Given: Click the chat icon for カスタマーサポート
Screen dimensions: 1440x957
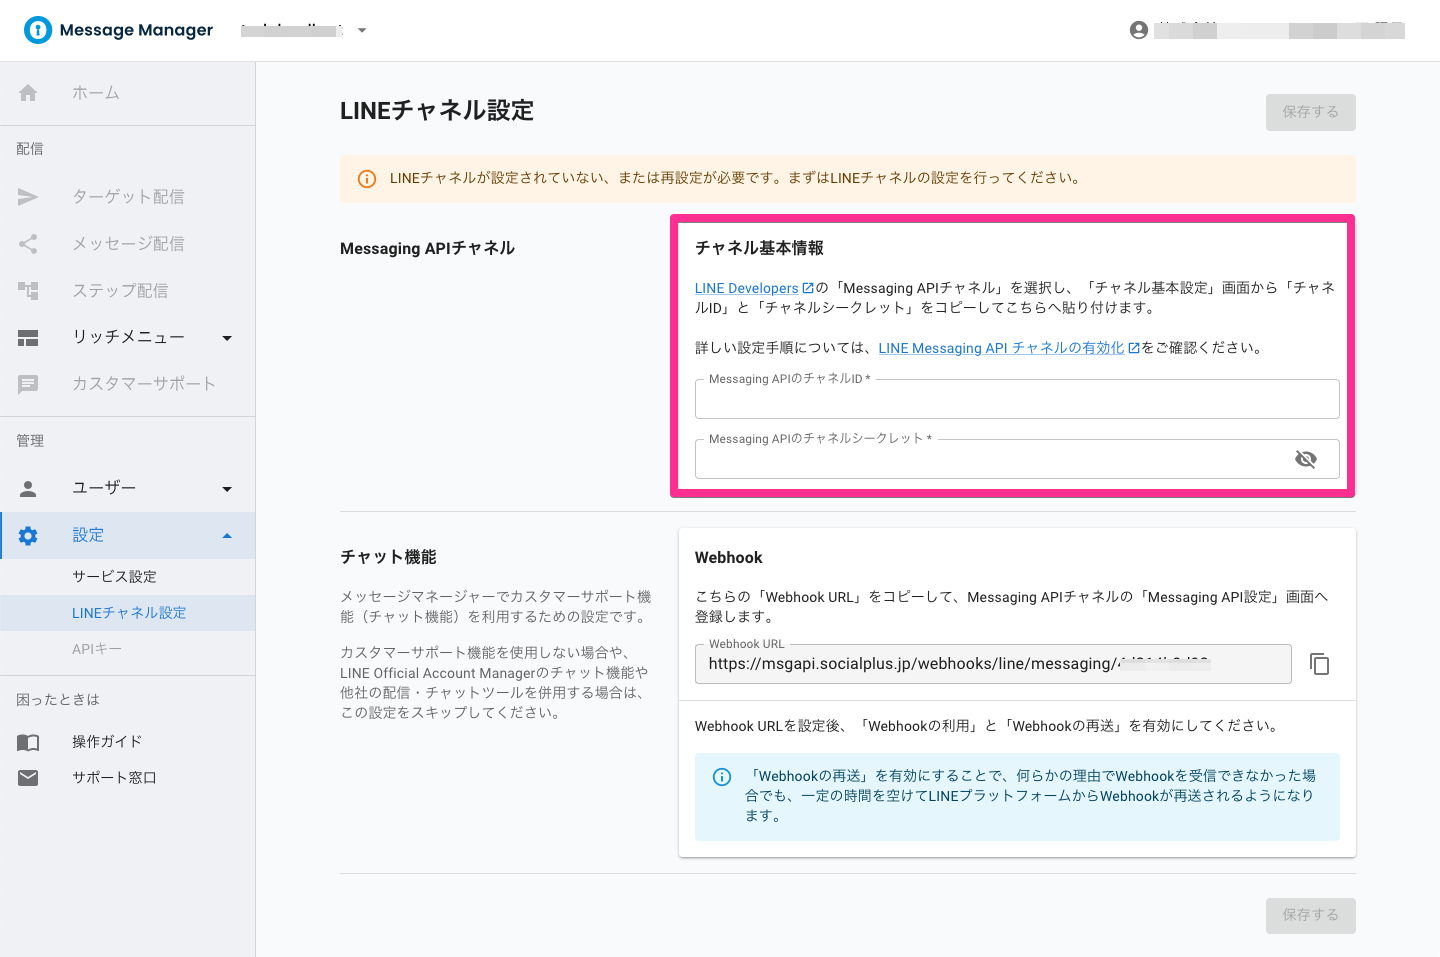Looking at the screenshot, I should click(x=28, y=384).
